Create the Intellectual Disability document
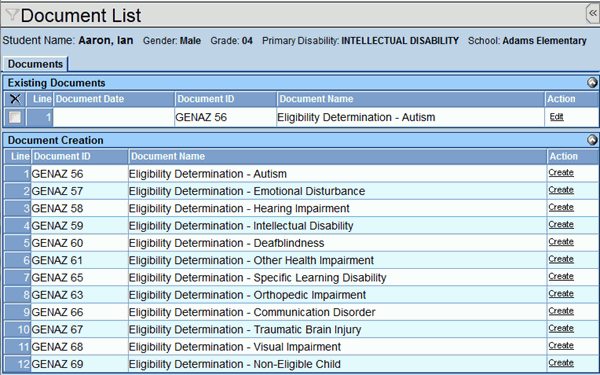Screen dimensions: 600x375 561,224
